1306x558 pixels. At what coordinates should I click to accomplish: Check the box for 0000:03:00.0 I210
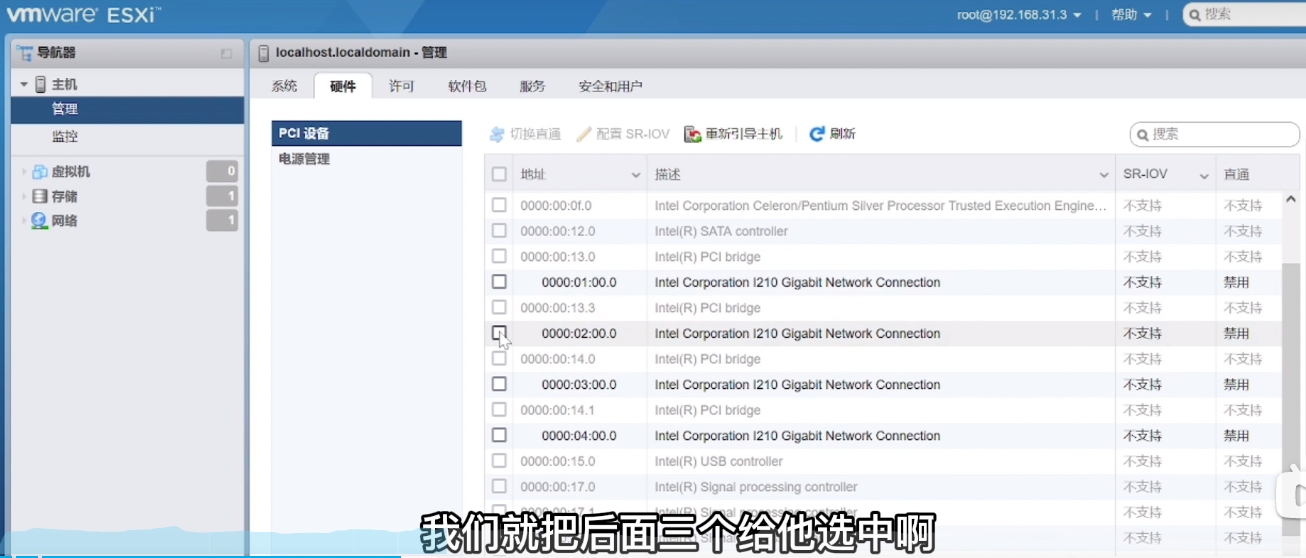(x=499, y=384)
